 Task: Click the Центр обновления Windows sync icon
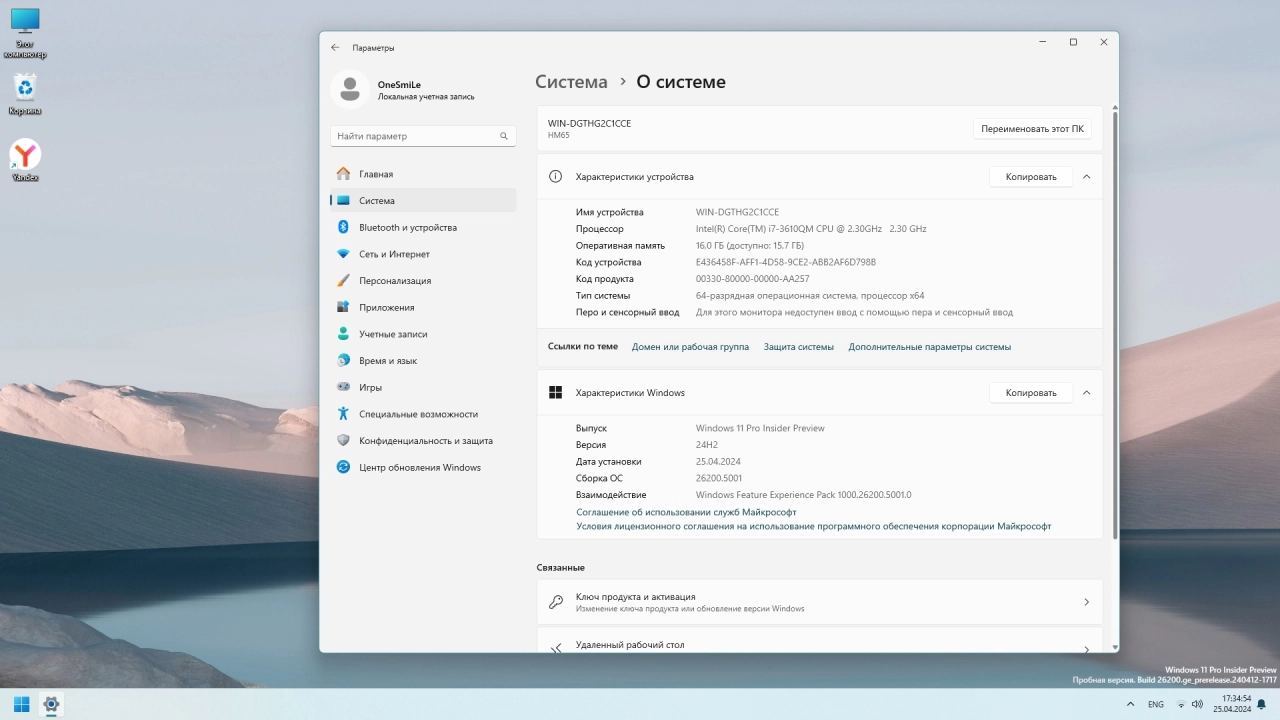click(343, 467)
